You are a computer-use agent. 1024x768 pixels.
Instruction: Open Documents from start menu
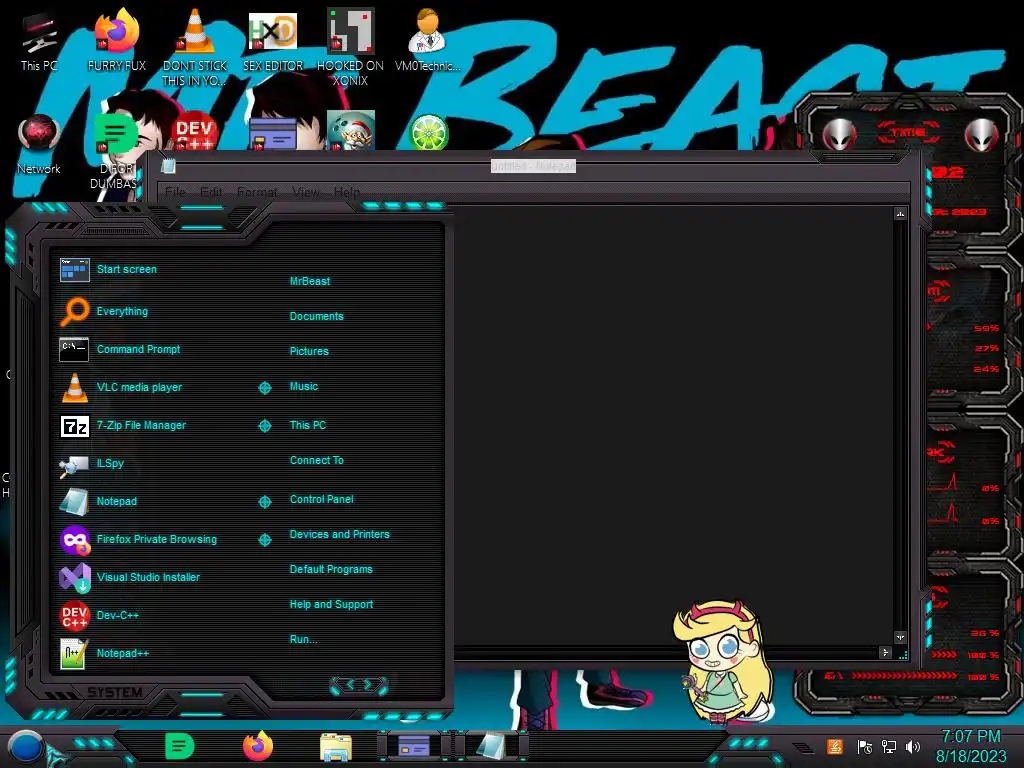[x=316, y=316]
